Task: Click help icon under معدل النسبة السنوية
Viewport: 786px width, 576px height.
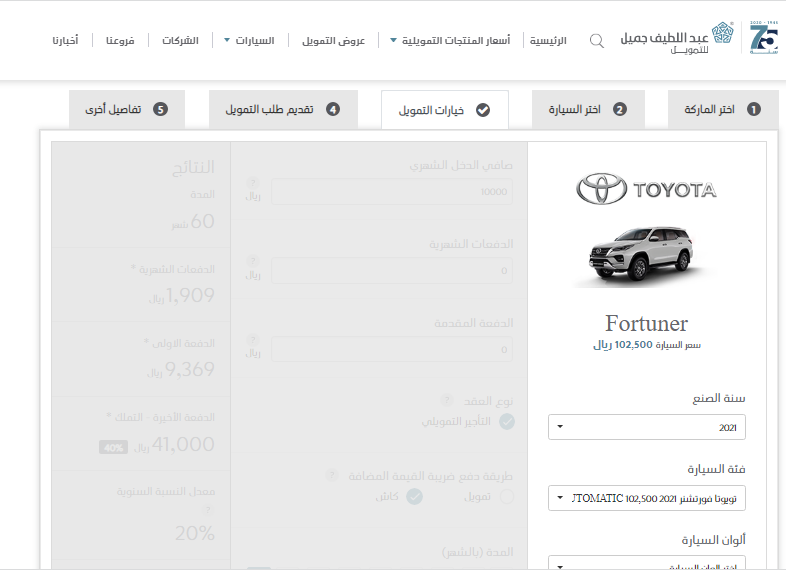Action: [x=209, y=510]
